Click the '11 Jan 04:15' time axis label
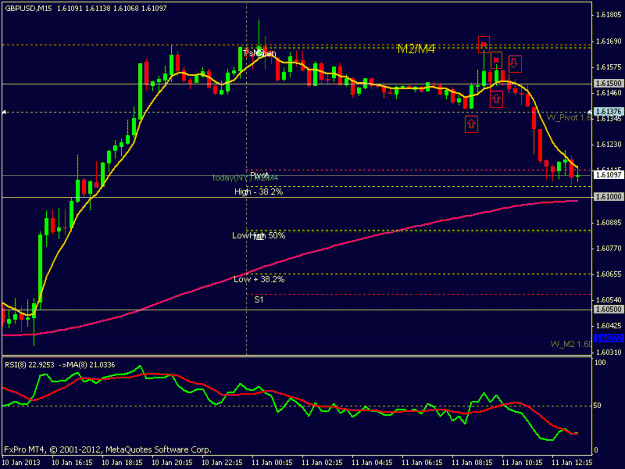The width and height of the screenshot is (625, 469). point(372,463)
